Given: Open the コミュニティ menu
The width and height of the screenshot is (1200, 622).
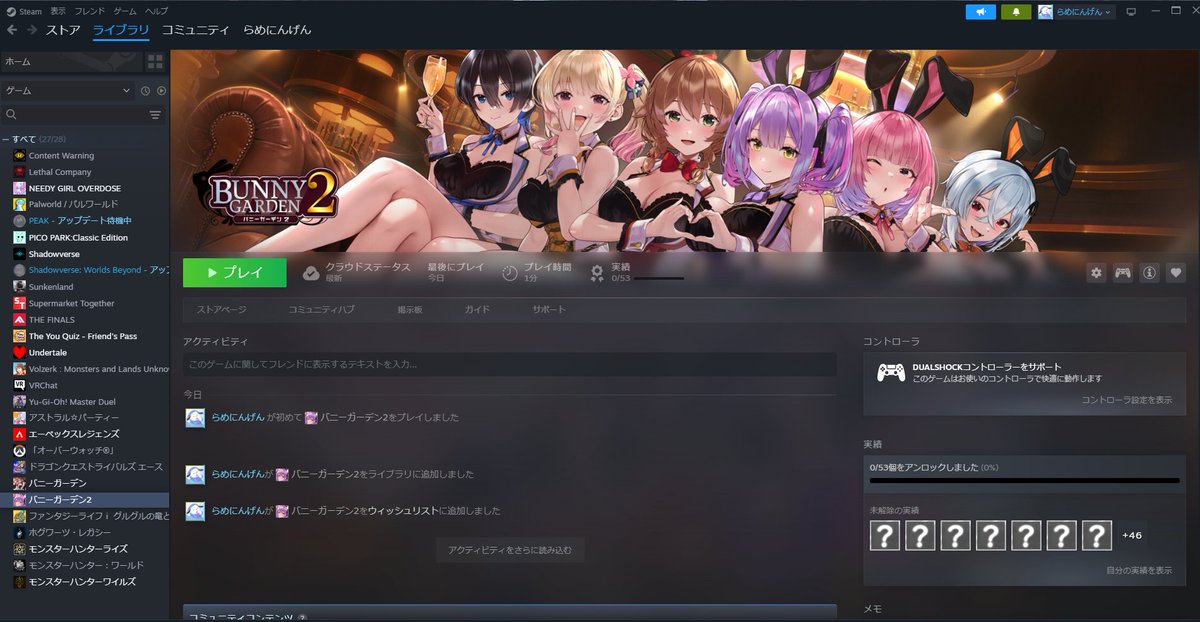Looking at the screenshot, I should pos(195,30).
